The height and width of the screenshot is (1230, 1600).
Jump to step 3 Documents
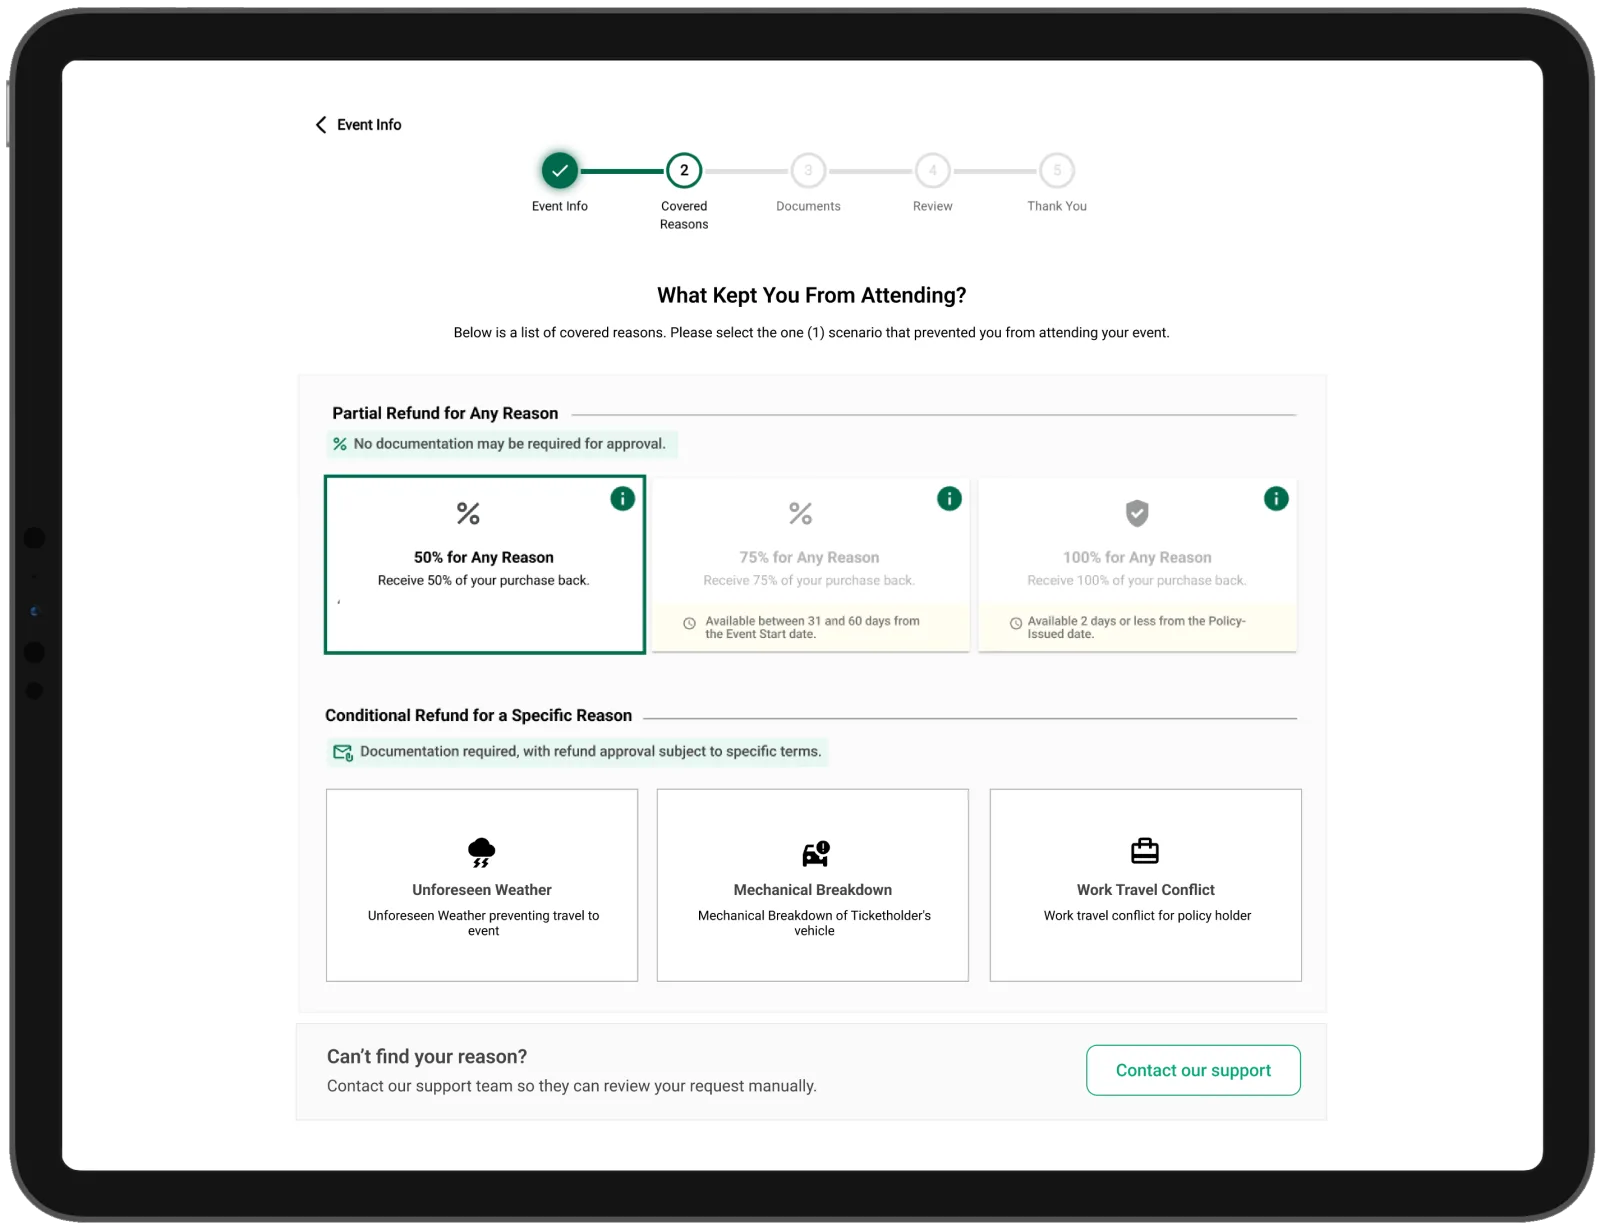click(x=808, y=171)
